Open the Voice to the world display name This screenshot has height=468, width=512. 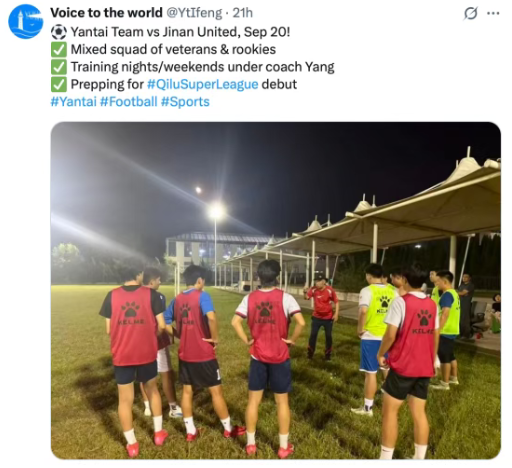(x=106, y=13)
